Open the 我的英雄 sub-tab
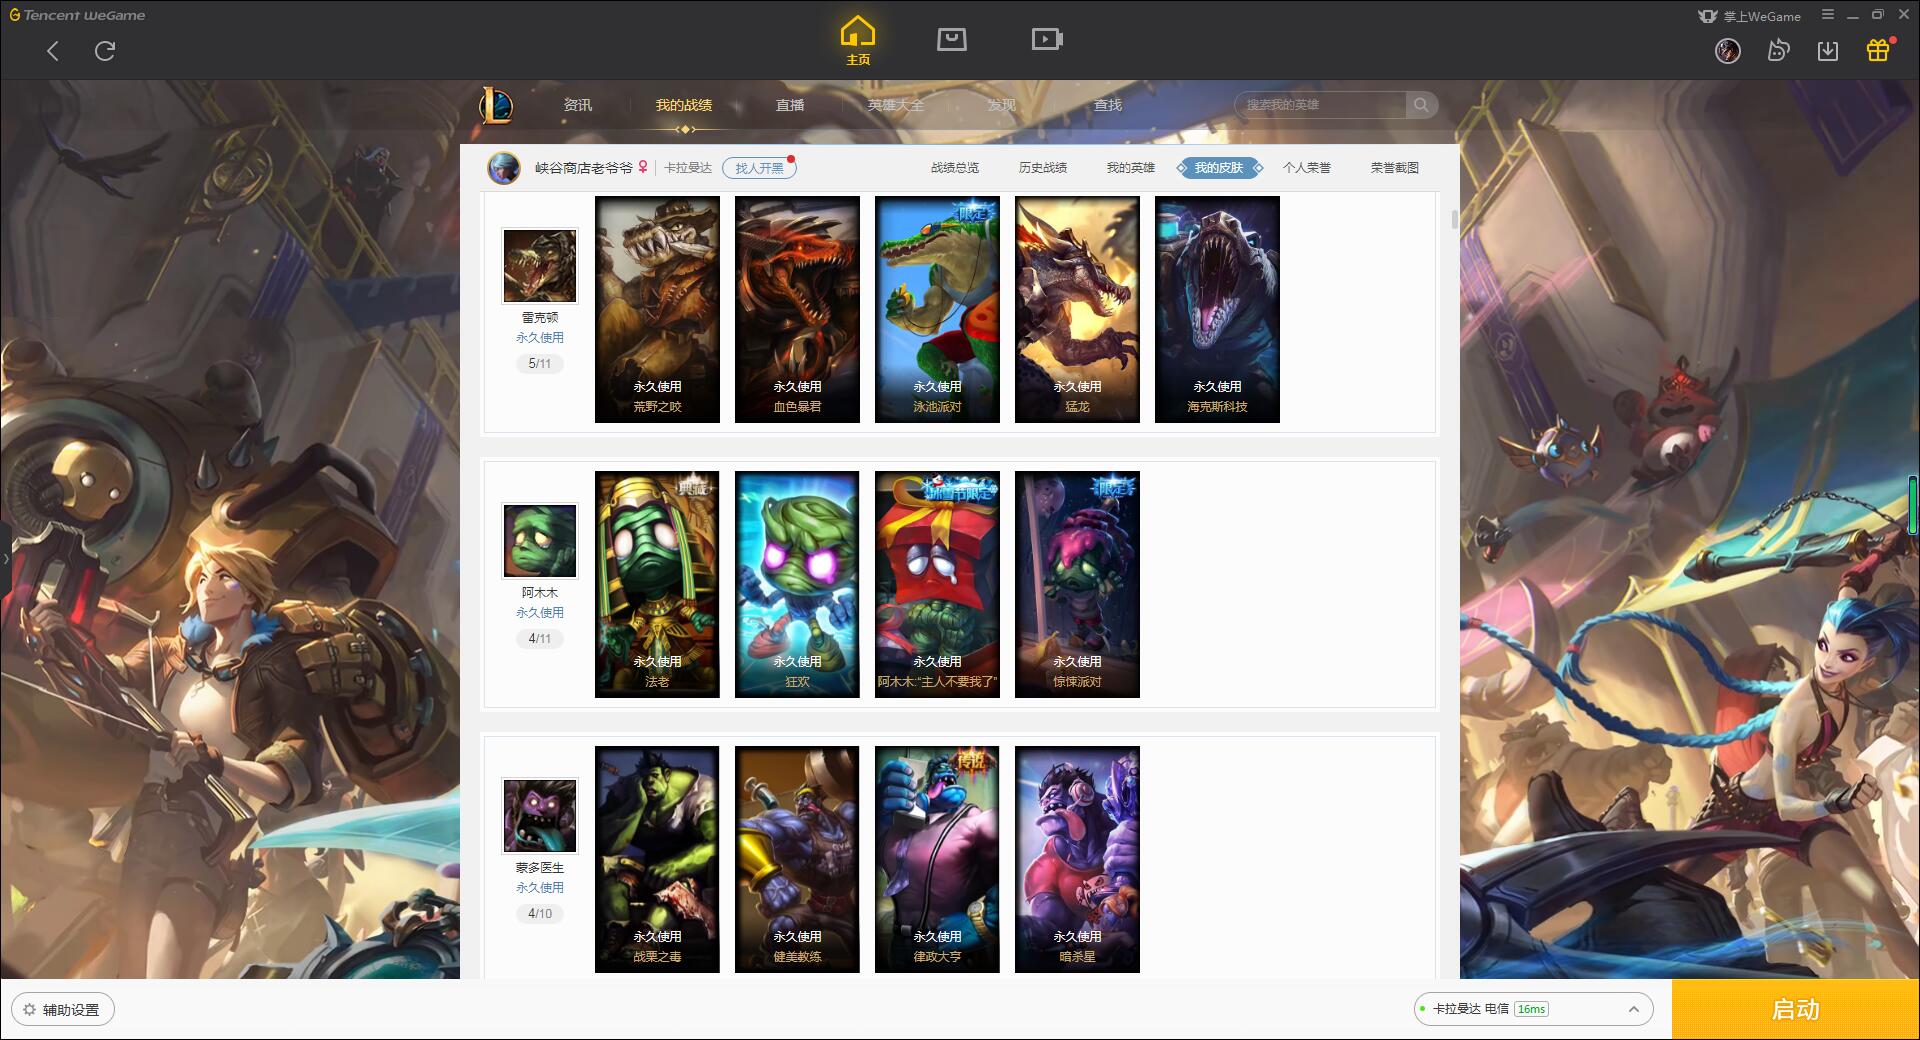The width and height of the screenshot is (1920, 1040). point(1131,168)
